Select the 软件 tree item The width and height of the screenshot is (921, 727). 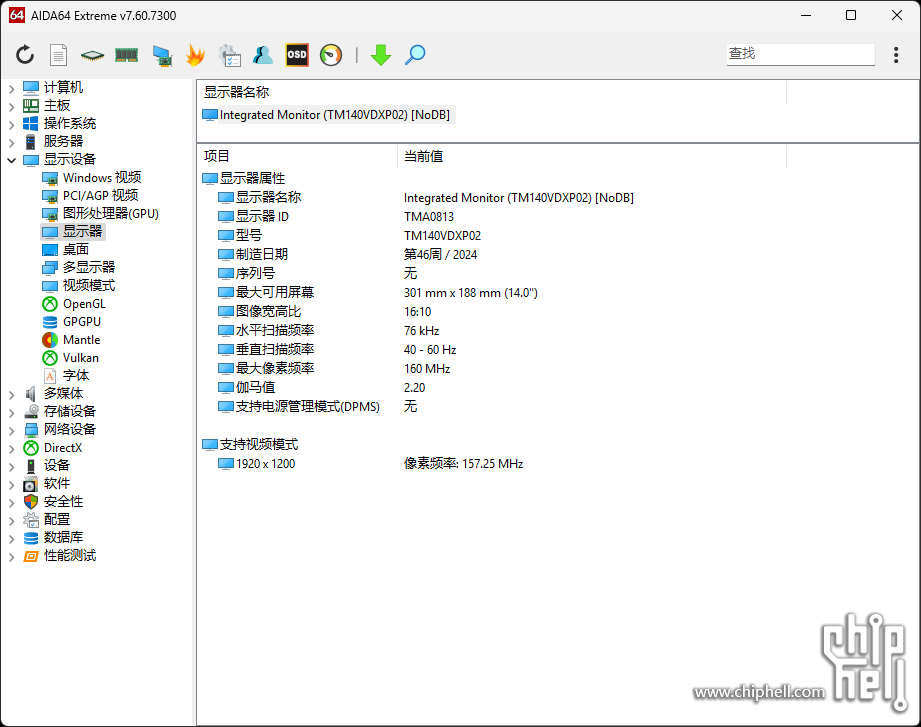point(46,483)
